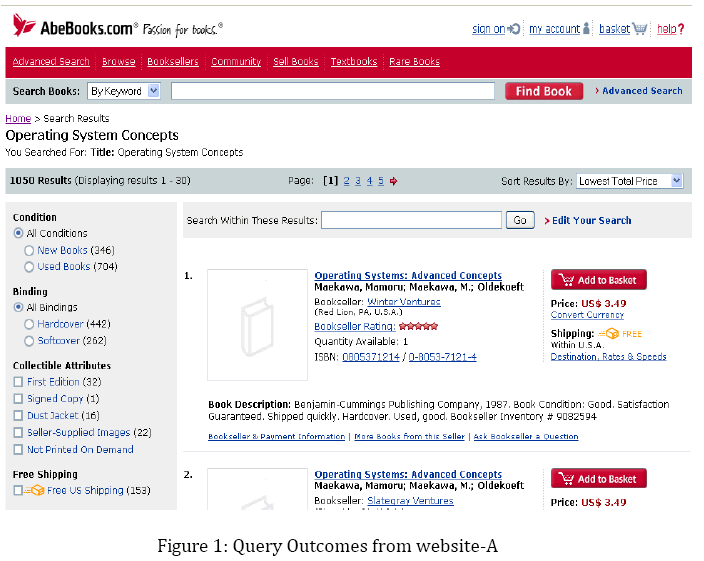Open the By Keyword search type dropdown
The width and height of the screenshot is (704, 561).
(124, 91)
